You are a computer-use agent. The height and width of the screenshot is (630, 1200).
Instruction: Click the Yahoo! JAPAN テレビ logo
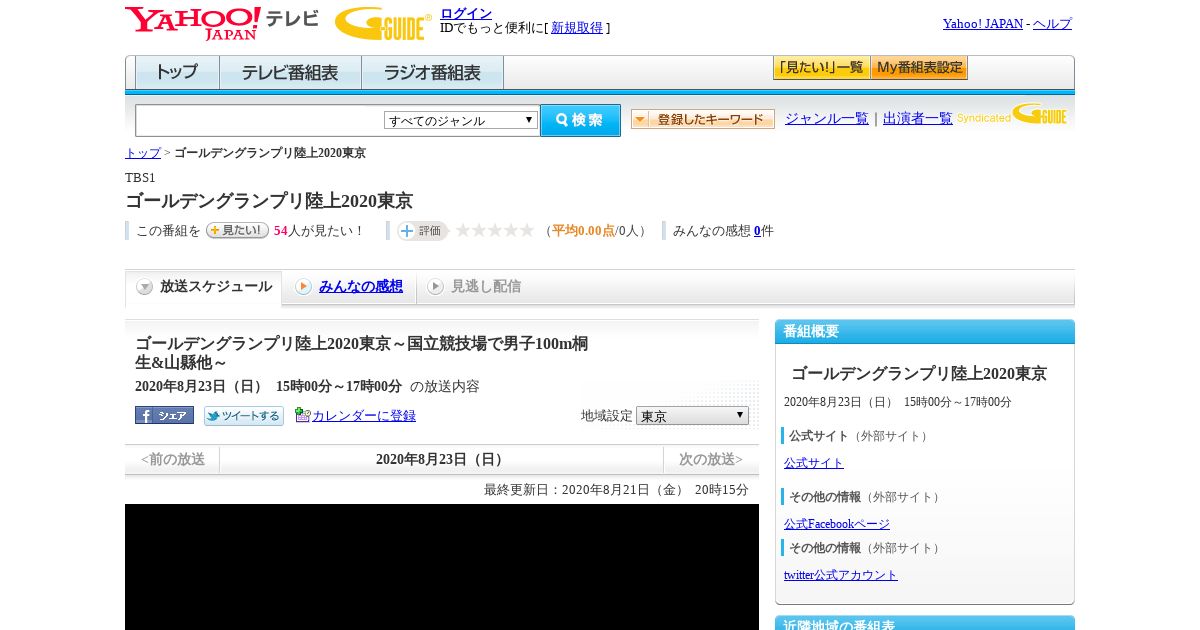coord(222,23)
